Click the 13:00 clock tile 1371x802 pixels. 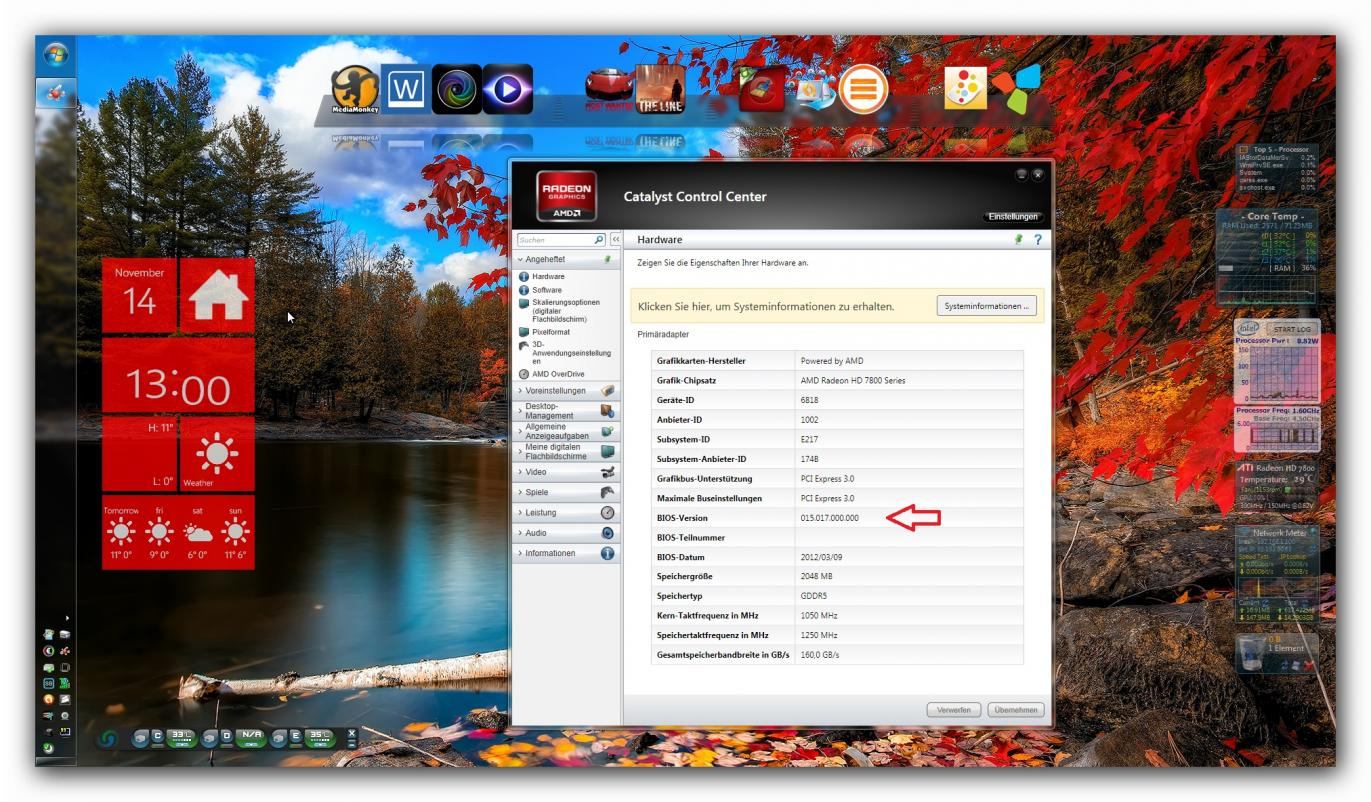pos(178,376)
